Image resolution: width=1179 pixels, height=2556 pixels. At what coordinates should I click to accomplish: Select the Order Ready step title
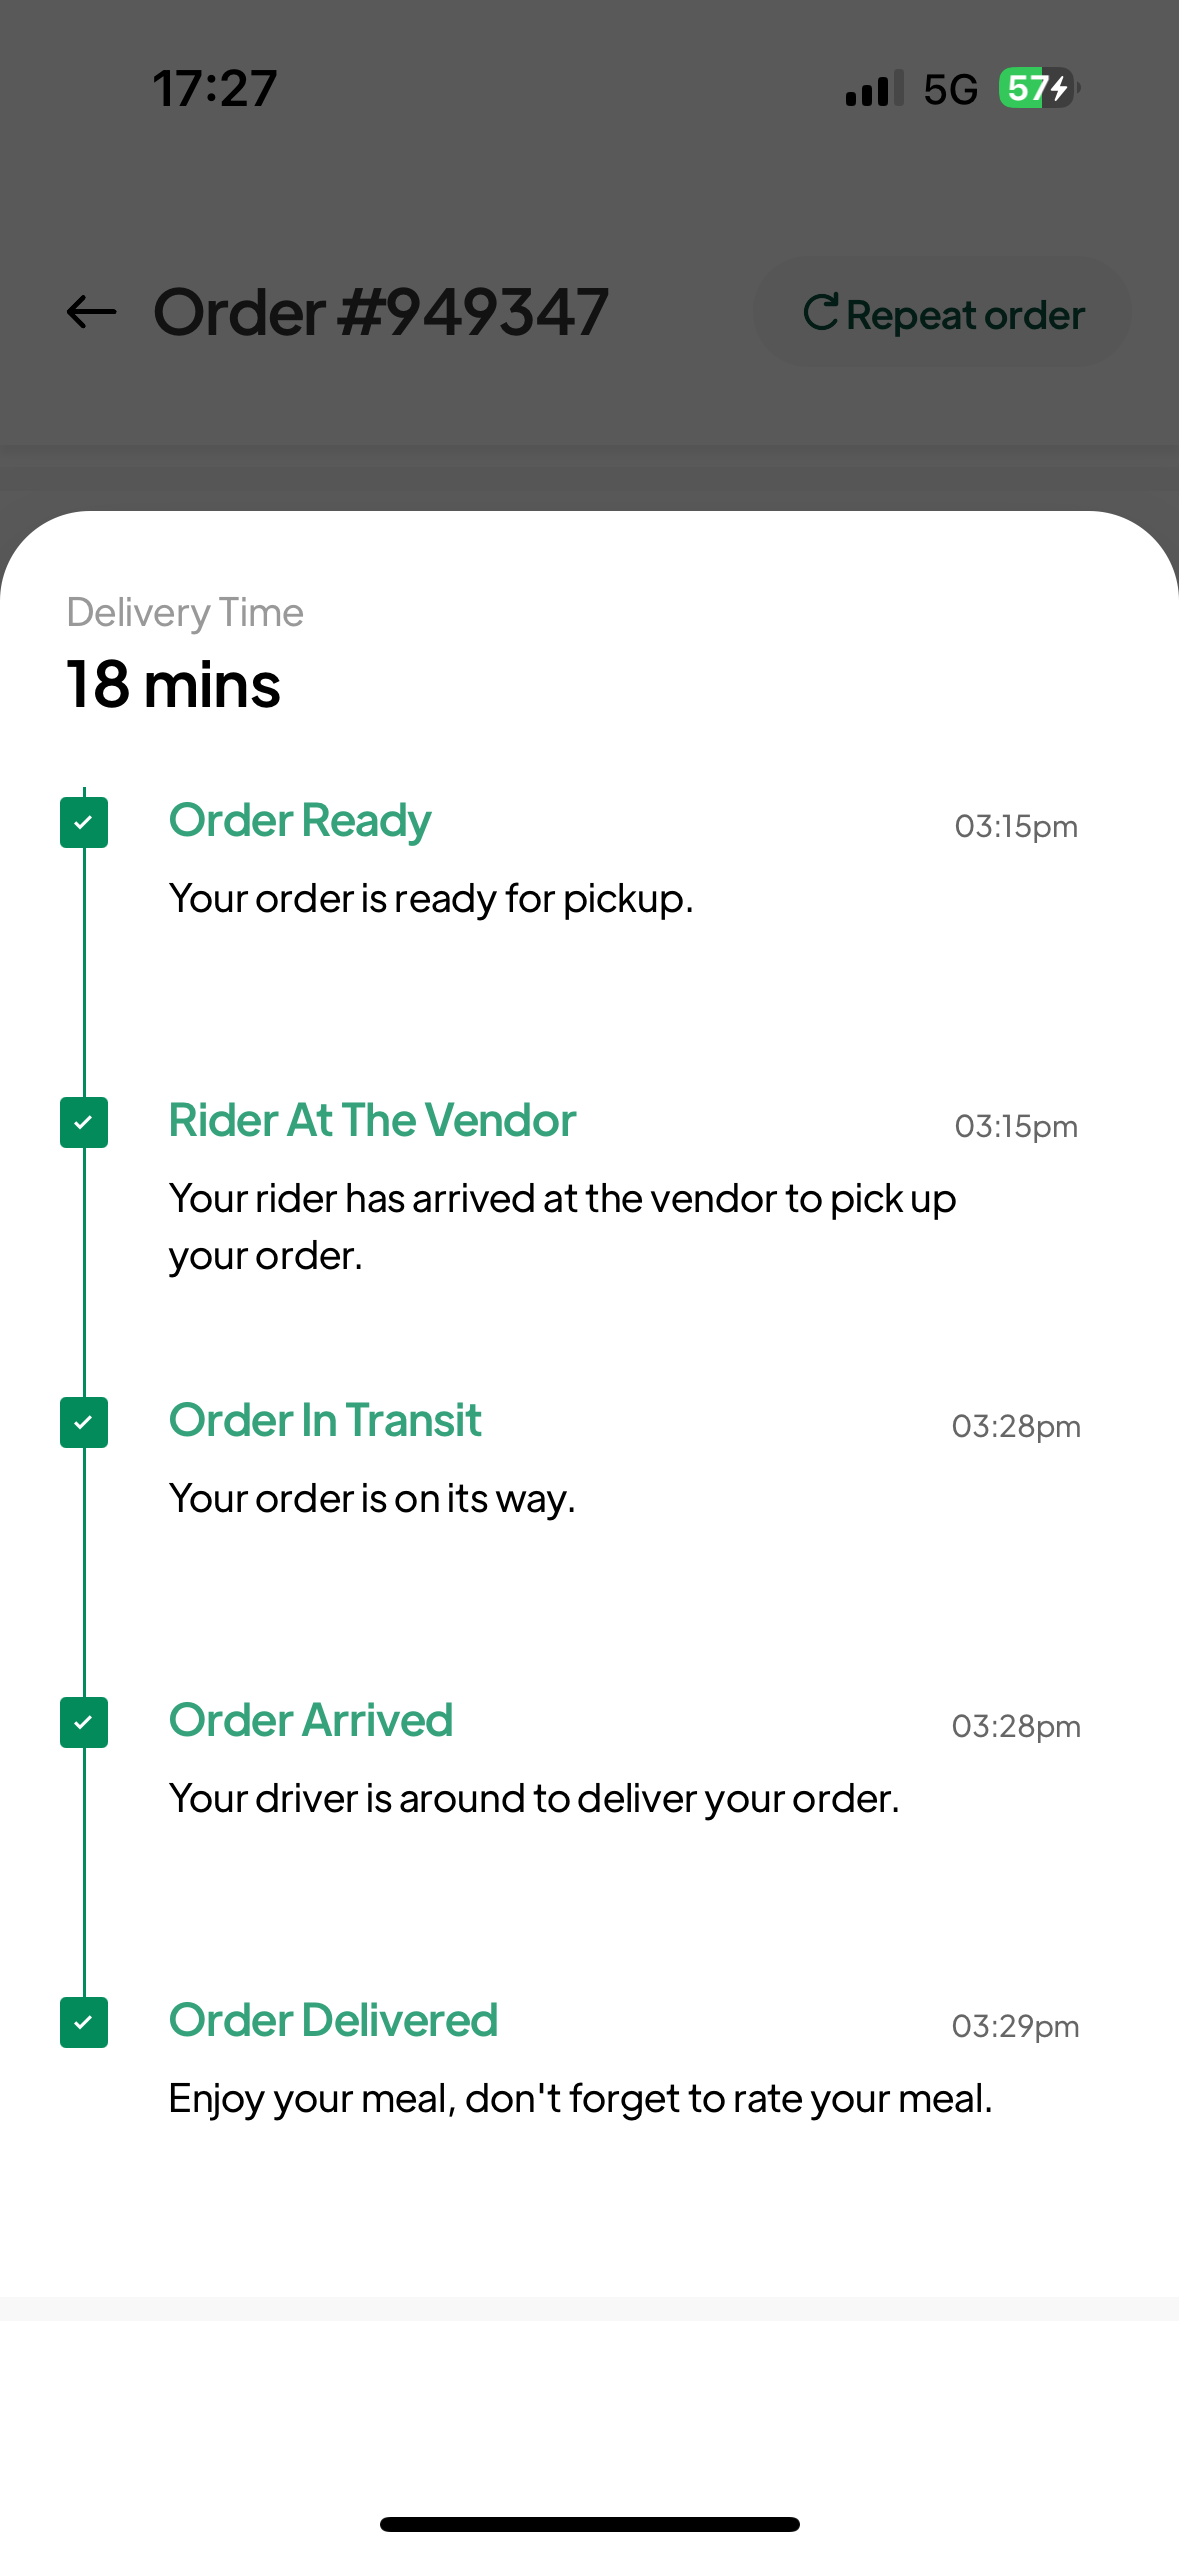(x=300, y=821)
